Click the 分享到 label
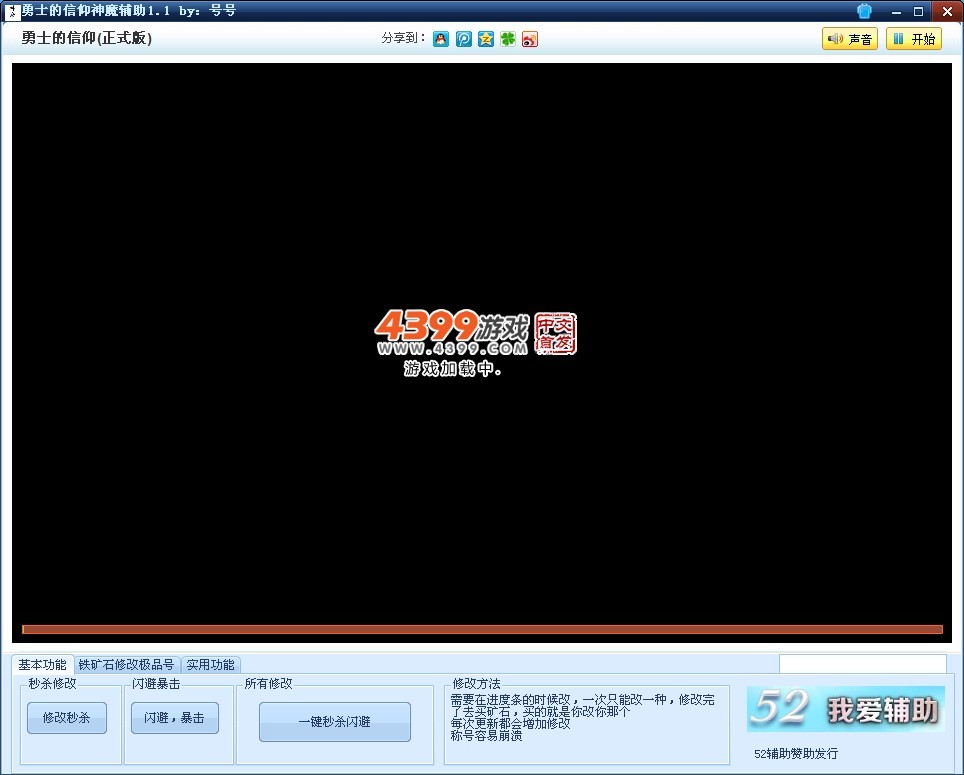Screen dimensions: 964x775 point(403,38)
